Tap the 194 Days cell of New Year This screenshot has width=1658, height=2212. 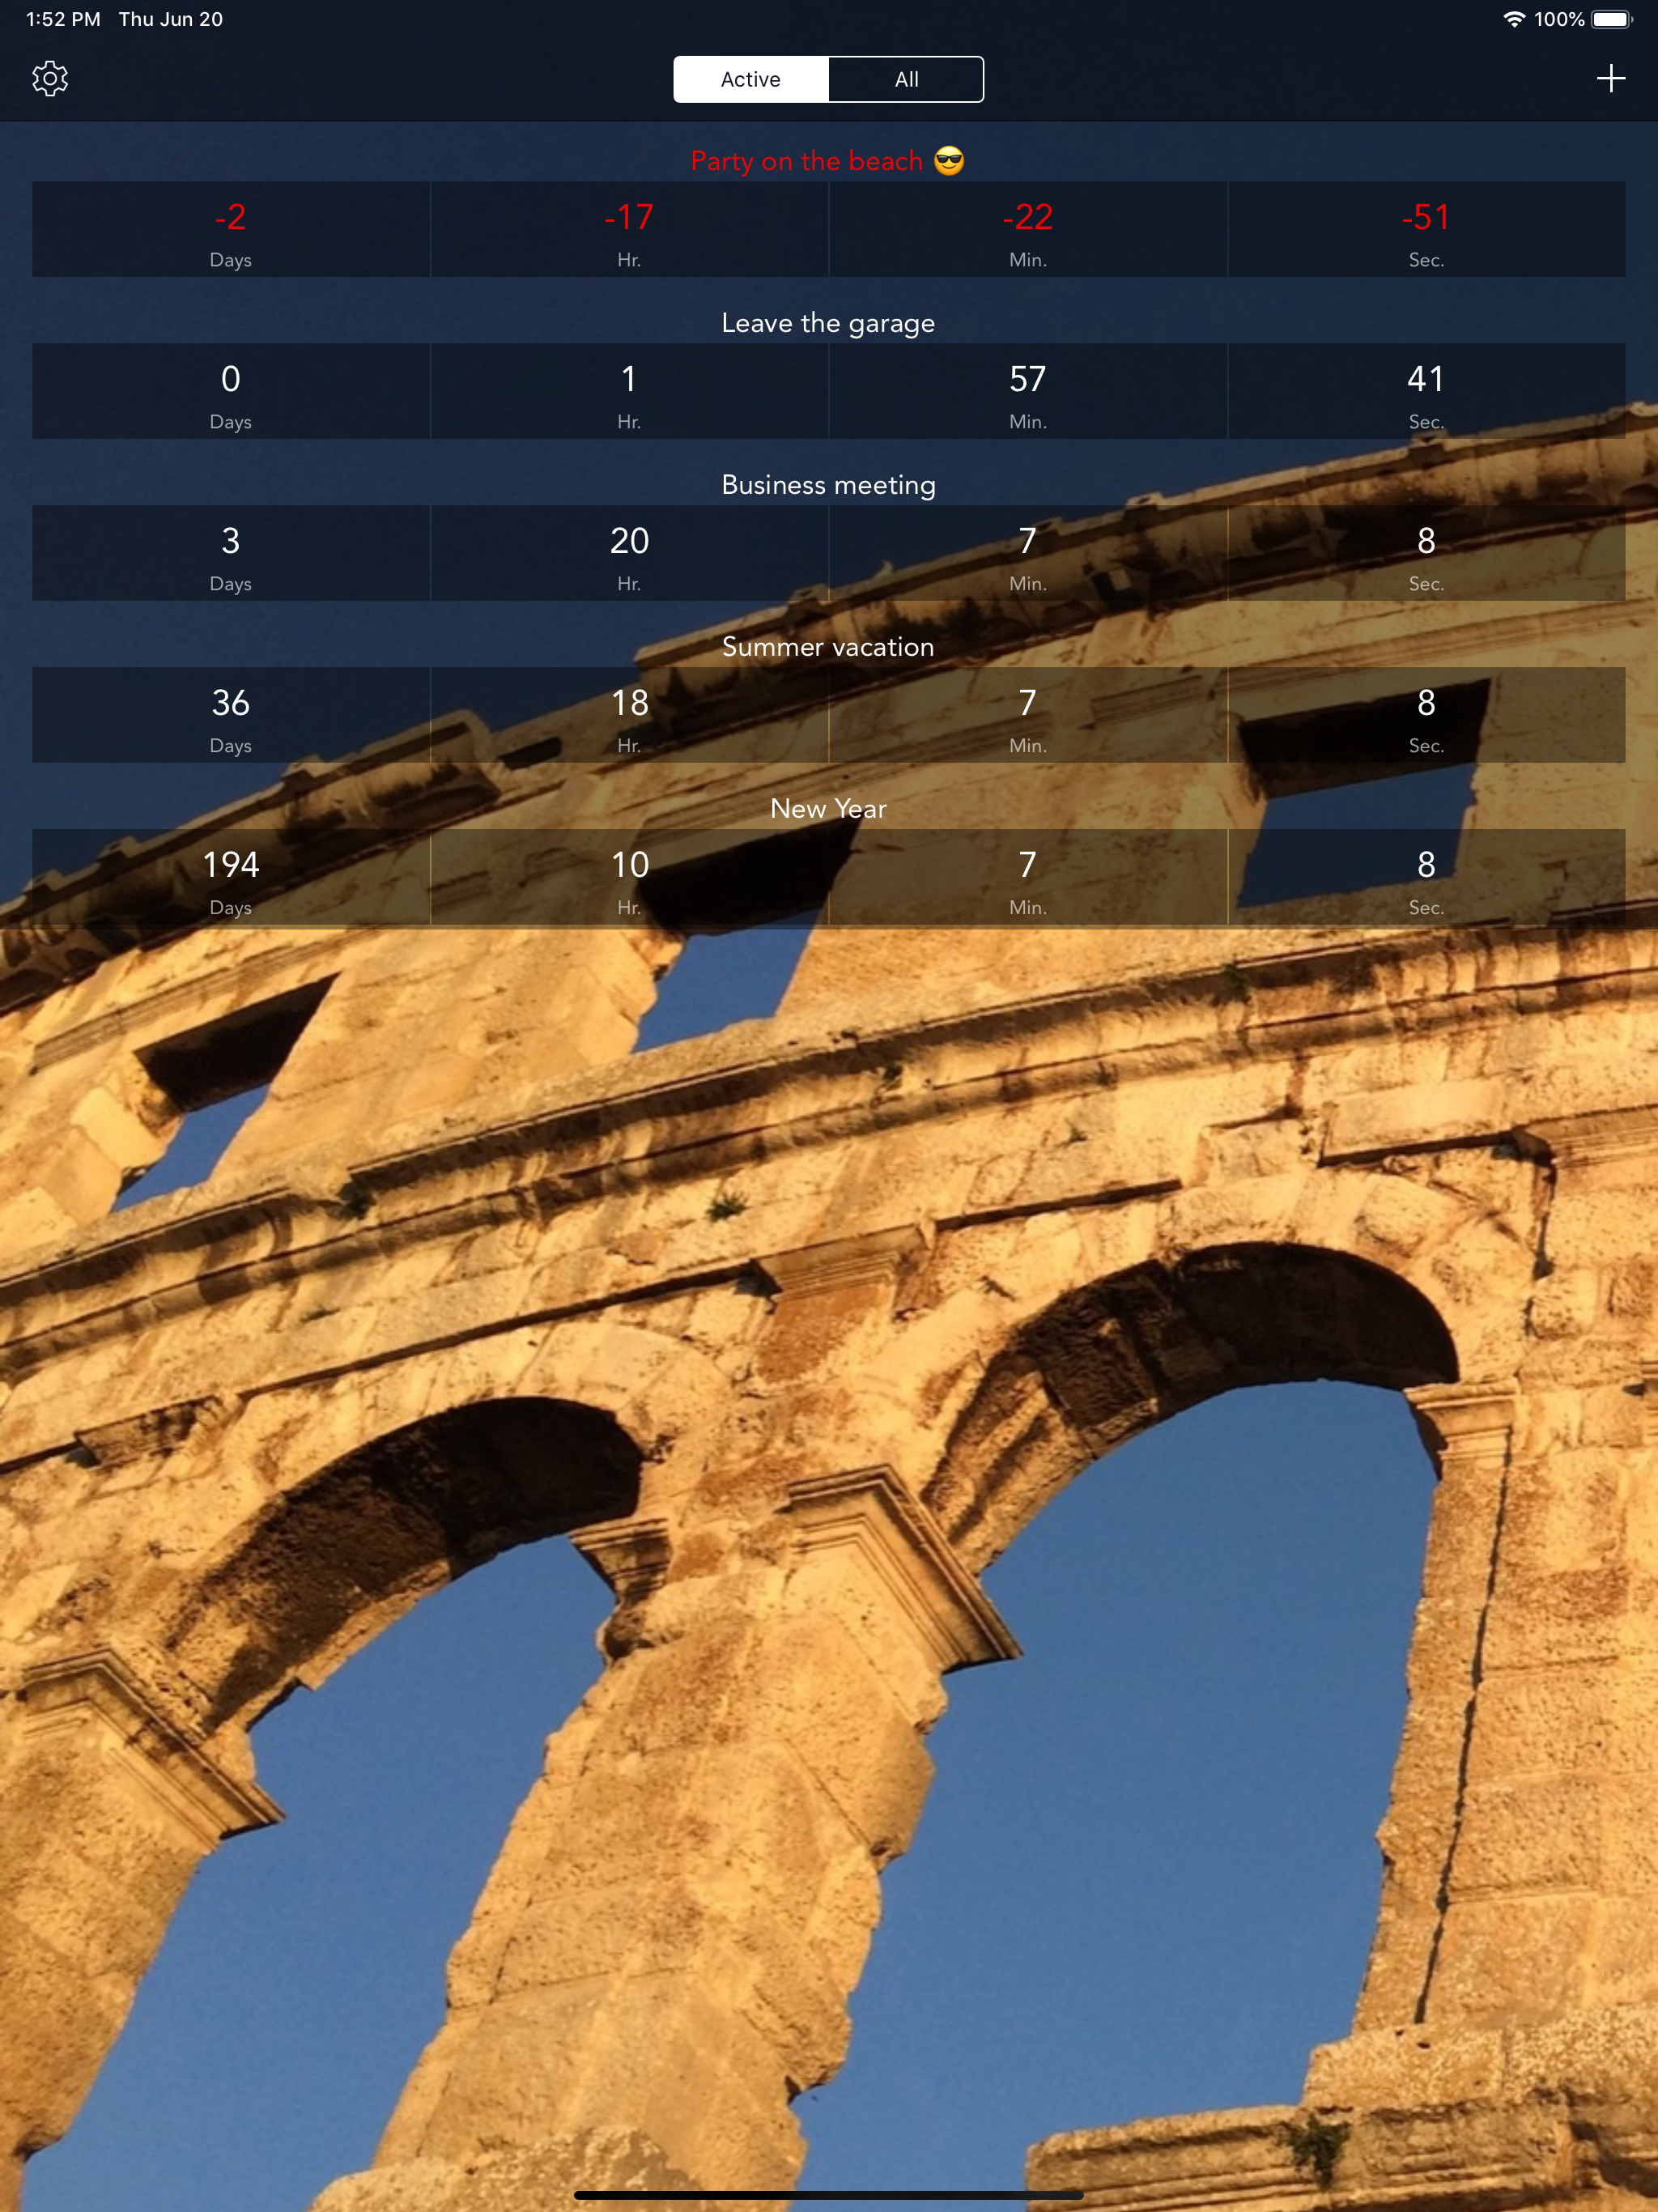coord(231,878)
